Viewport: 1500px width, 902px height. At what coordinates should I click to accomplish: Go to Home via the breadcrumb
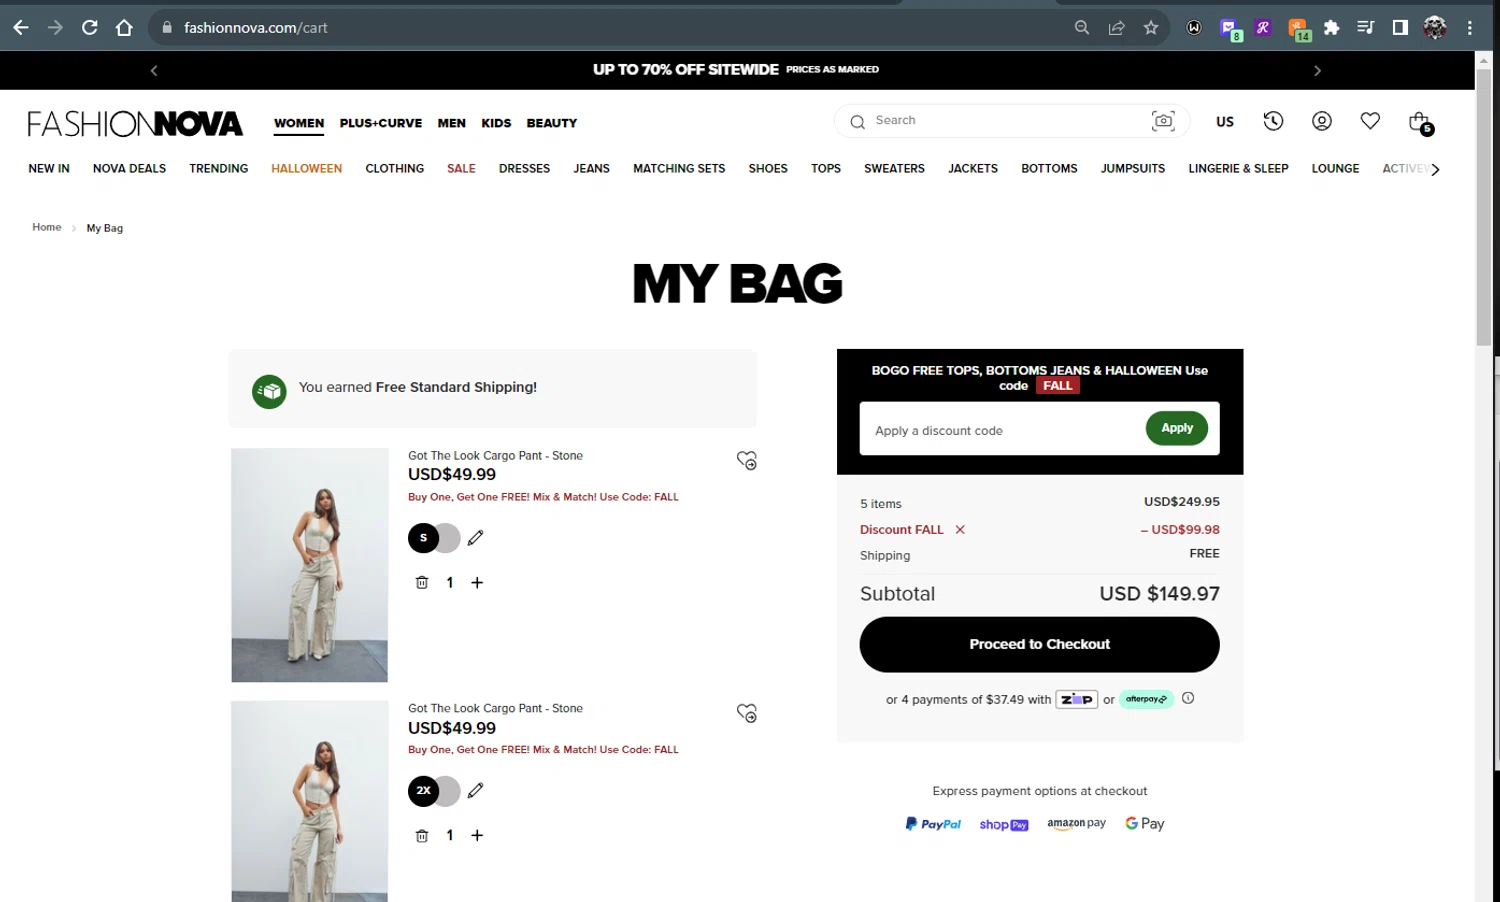tap(47, 228)
